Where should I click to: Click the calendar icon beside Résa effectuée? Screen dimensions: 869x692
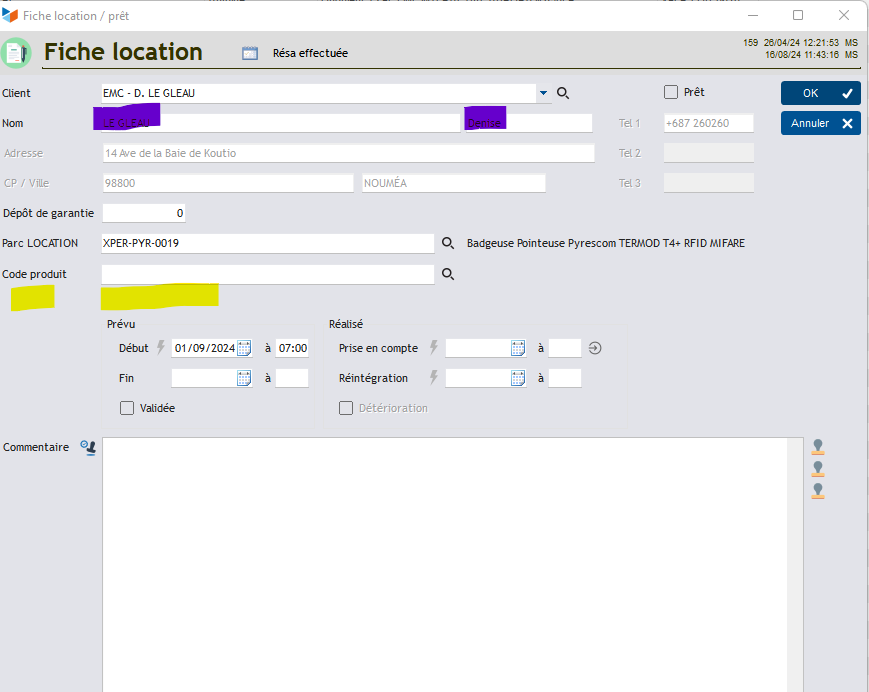coord(250,53)
